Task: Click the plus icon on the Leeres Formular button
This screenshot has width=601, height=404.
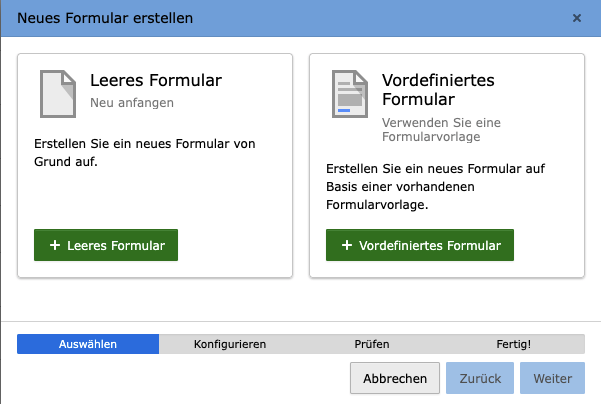Action: pyautogui.click(x=54, y=245)
